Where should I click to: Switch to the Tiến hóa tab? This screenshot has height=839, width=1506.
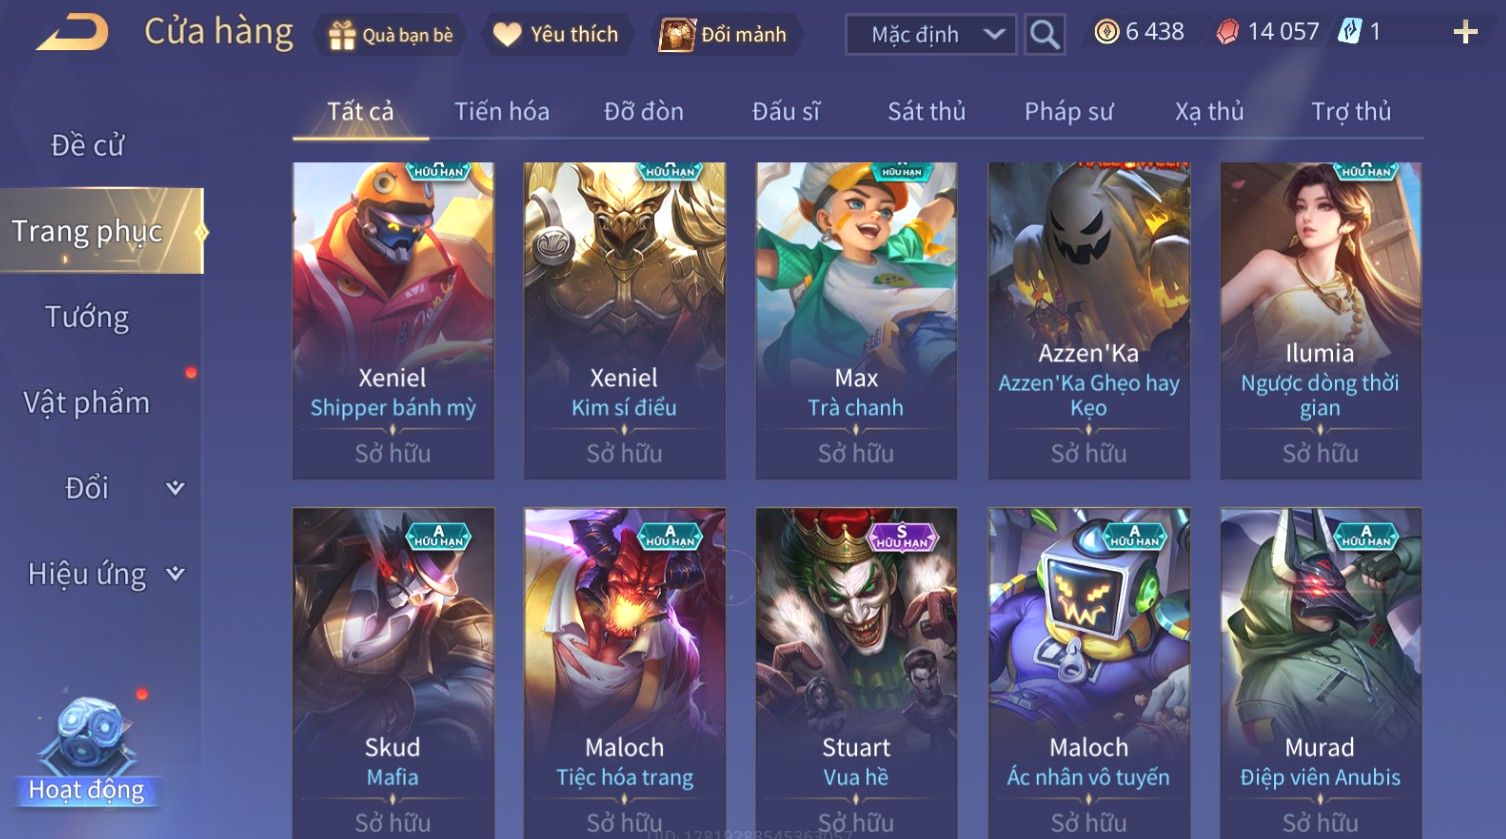[x=502, y=111]
